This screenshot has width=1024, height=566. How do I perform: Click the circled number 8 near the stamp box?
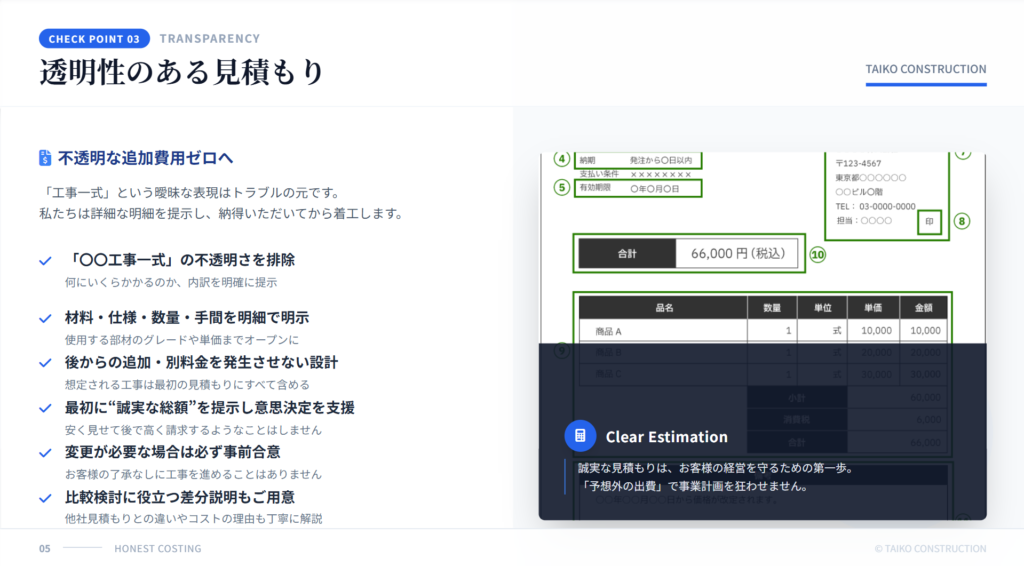[x=962, y=221]
